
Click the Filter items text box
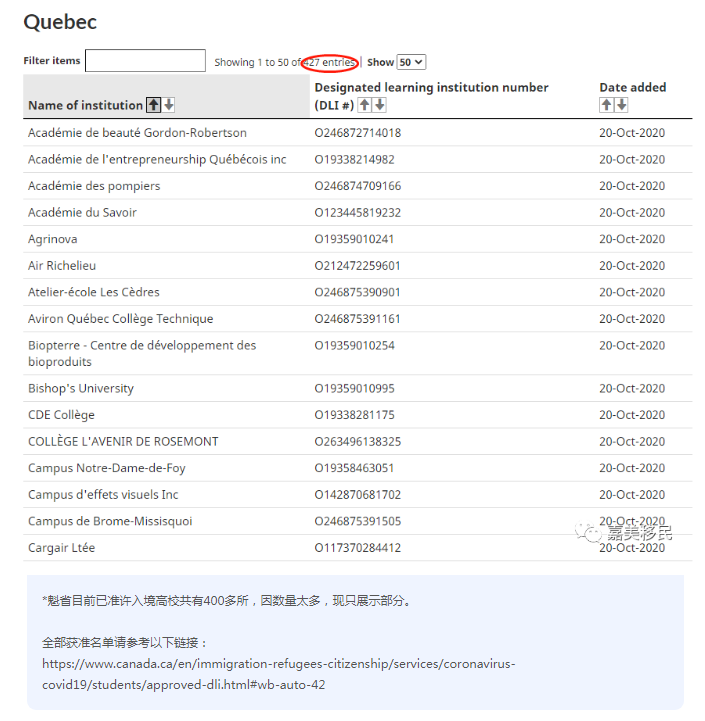tap(145, 61)
